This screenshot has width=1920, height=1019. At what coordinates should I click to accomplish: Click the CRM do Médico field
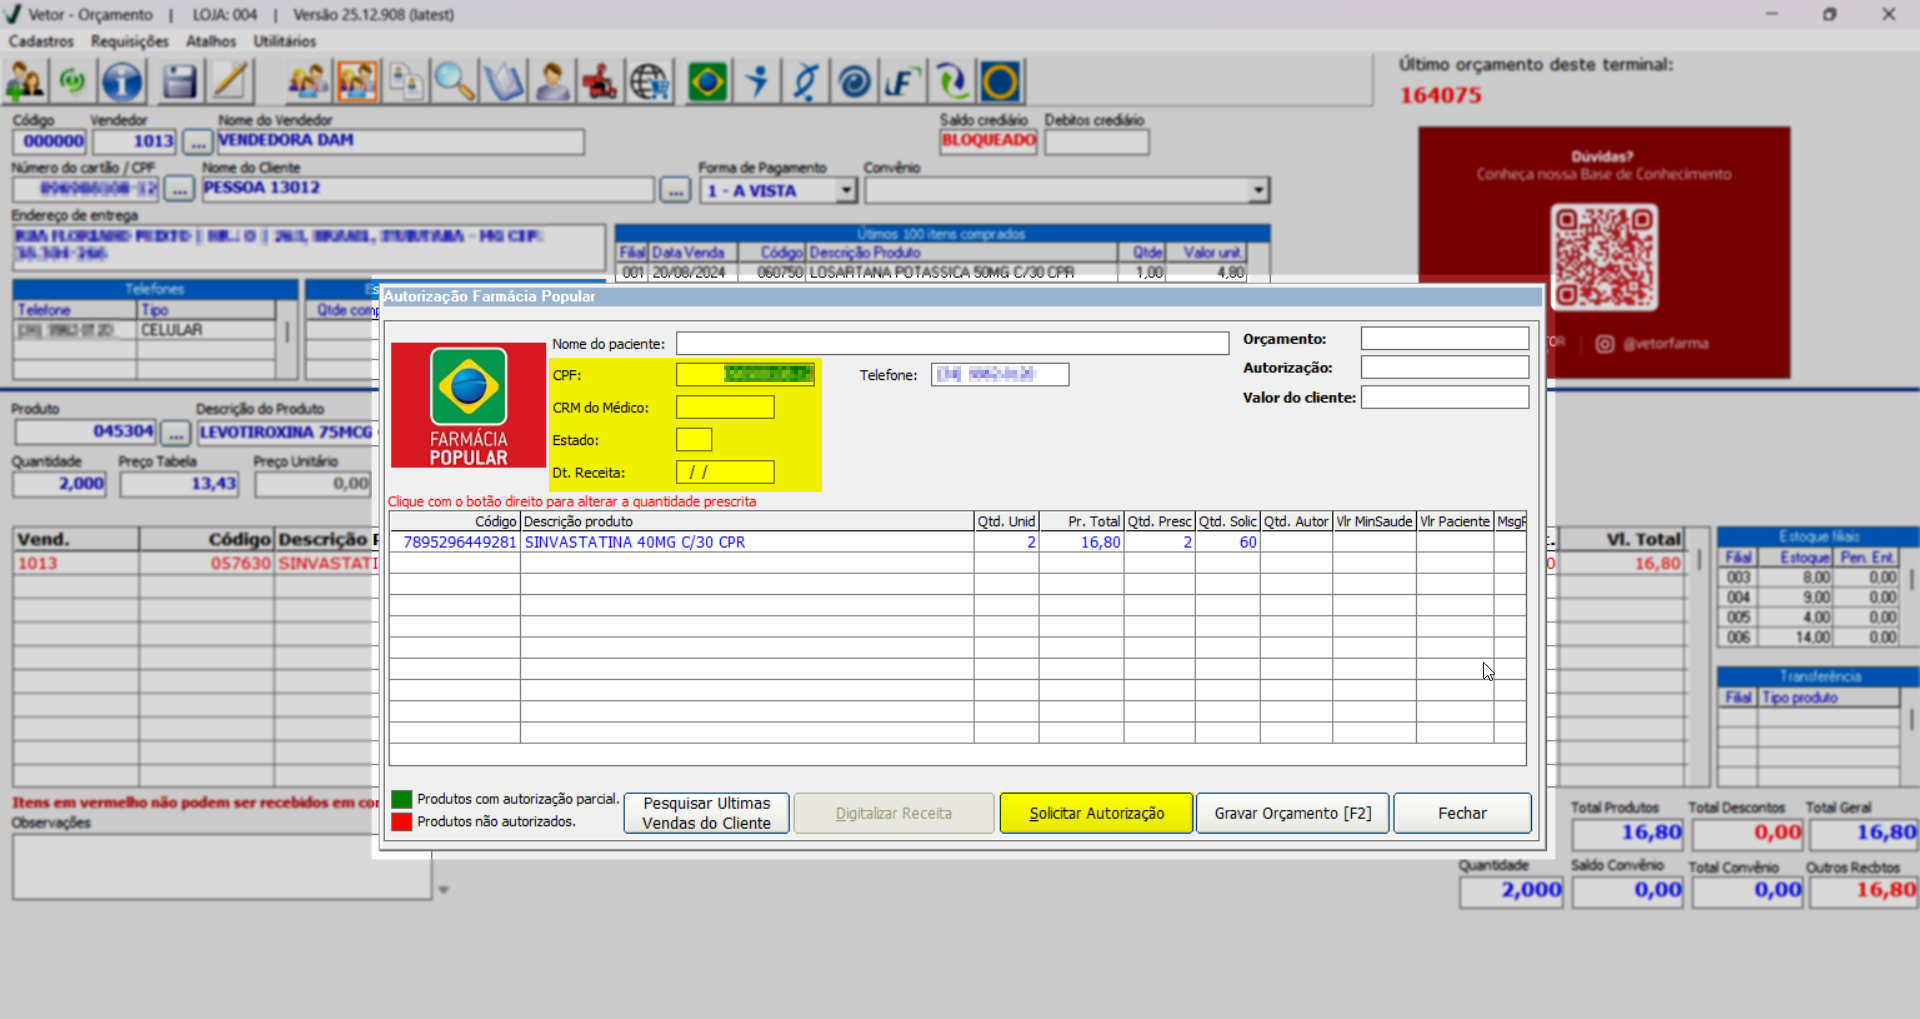point(725,407)
